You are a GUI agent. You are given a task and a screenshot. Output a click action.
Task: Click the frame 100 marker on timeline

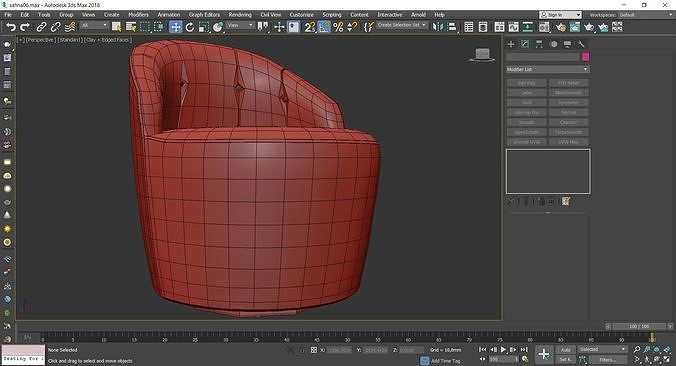(x=652, y=338)
